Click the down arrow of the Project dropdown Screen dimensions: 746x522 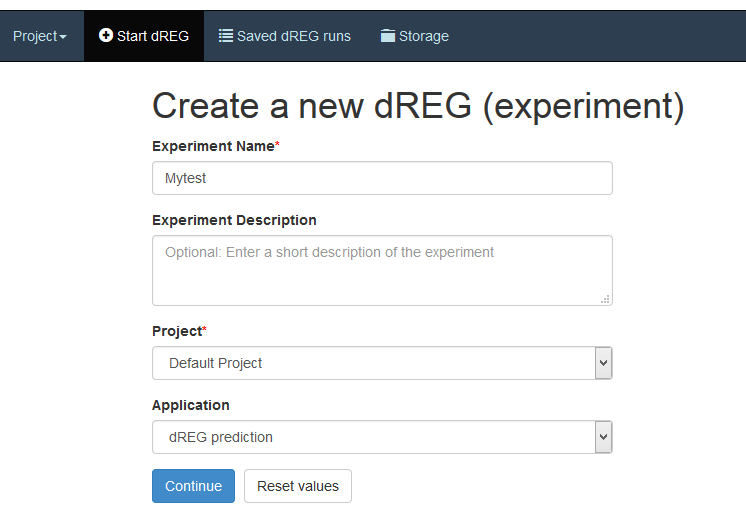(603, 363)
